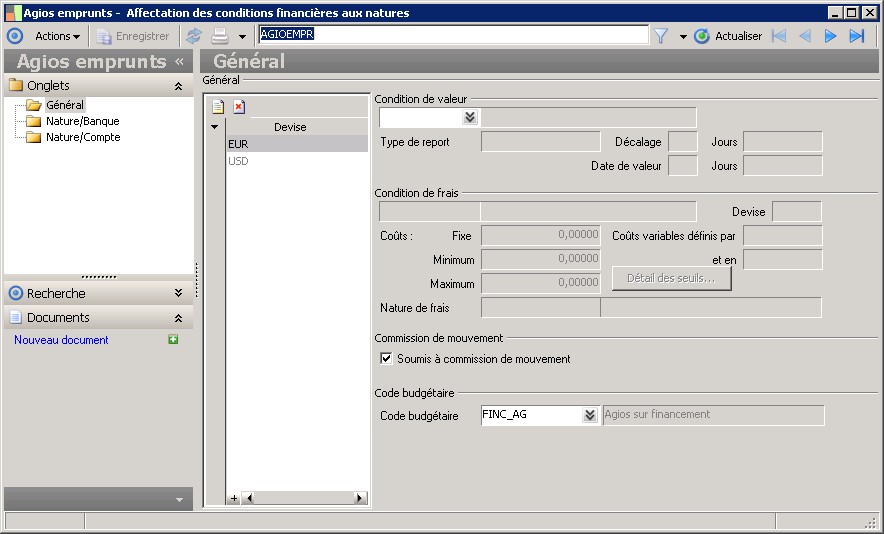Open the Nature/Compte tree item
The image size is (884, 534).
point(83,137)
